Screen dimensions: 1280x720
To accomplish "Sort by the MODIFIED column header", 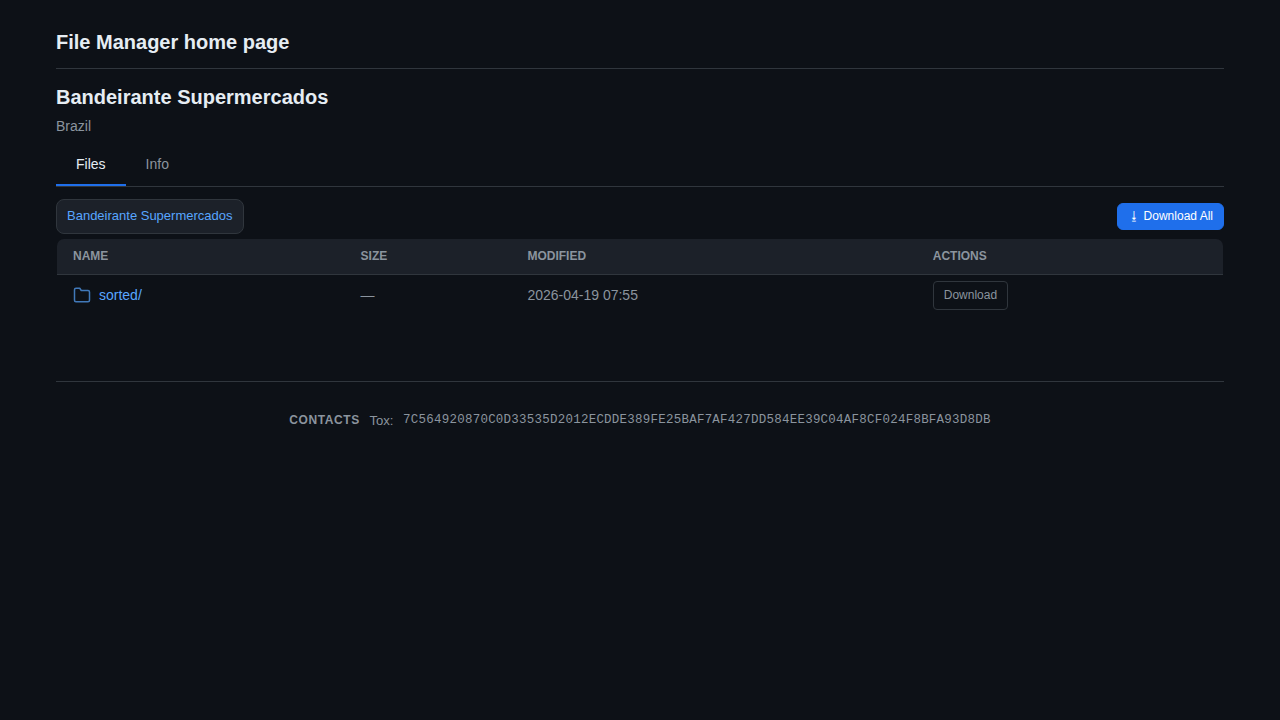I will tap(557, 256).
